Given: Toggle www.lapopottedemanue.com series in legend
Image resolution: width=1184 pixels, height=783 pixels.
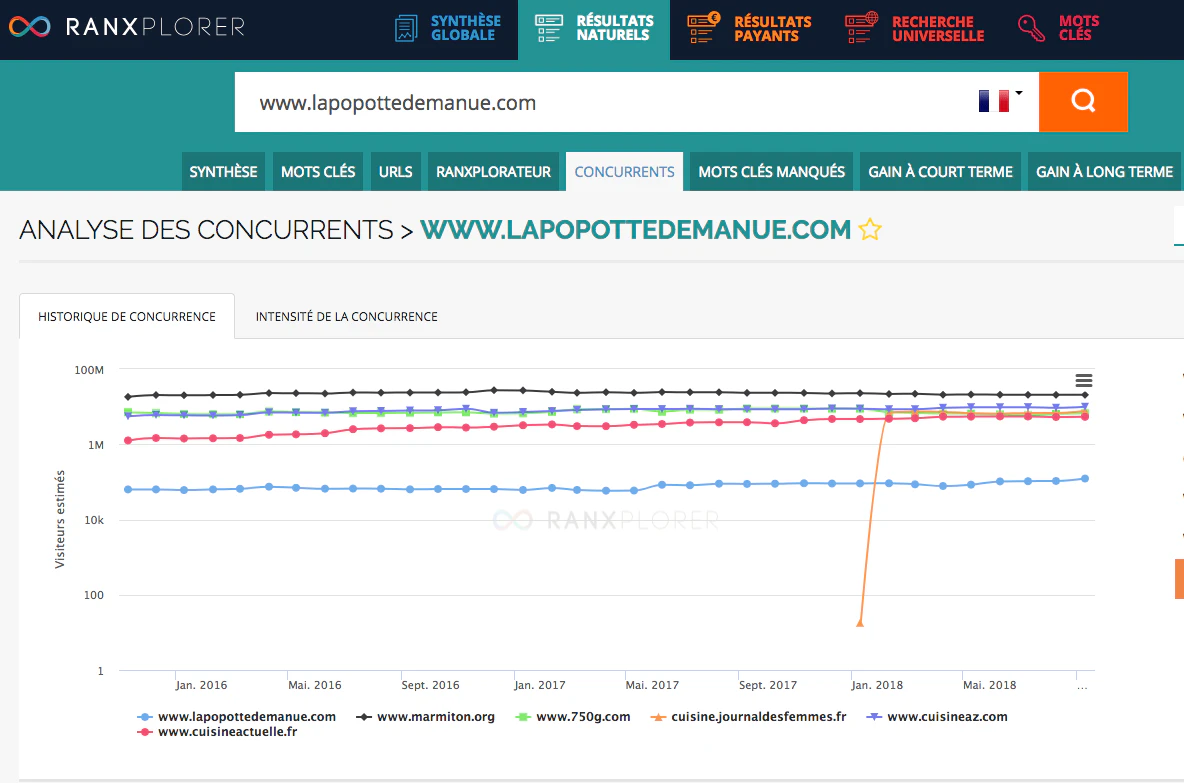Looking at the screenshot, I should (236, 717).
